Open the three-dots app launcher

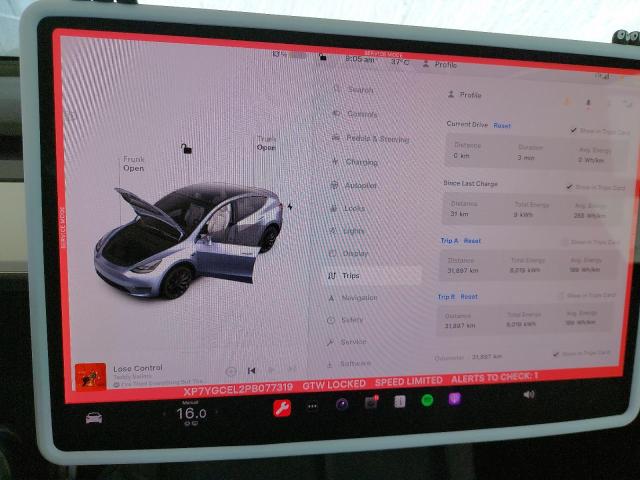(x=313, y=406)
